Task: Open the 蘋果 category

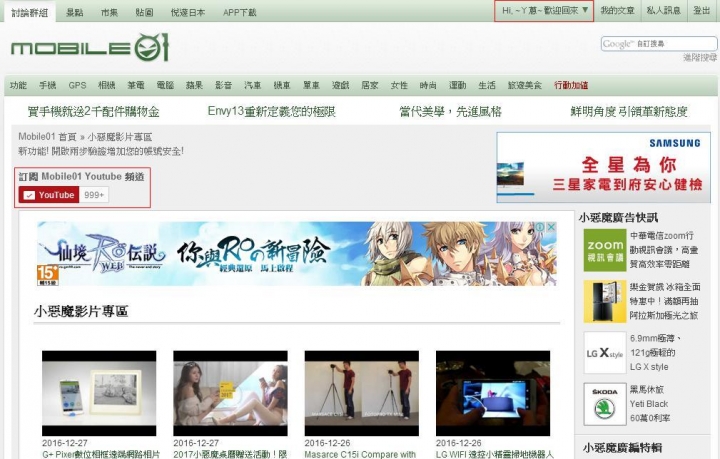Action: pos(194,85)
